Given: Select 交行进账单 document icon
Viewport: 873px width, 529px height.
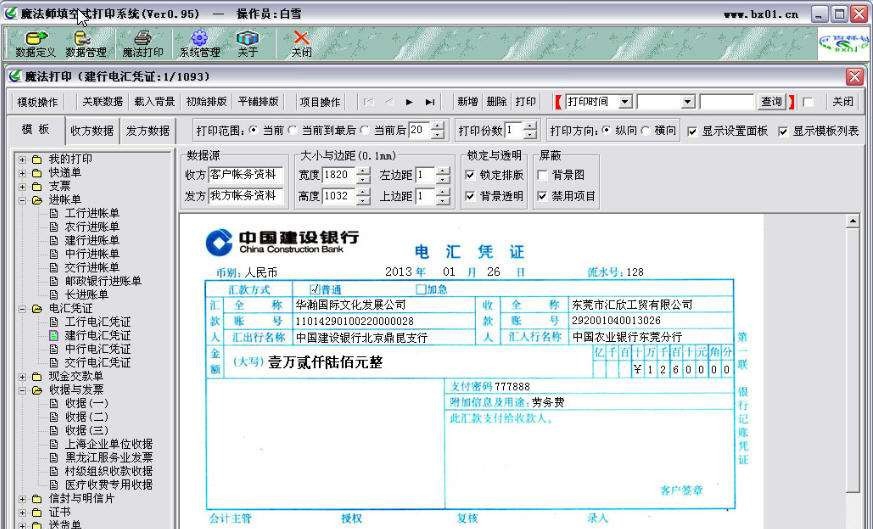Looking at the screenshot, I should 54,267.
